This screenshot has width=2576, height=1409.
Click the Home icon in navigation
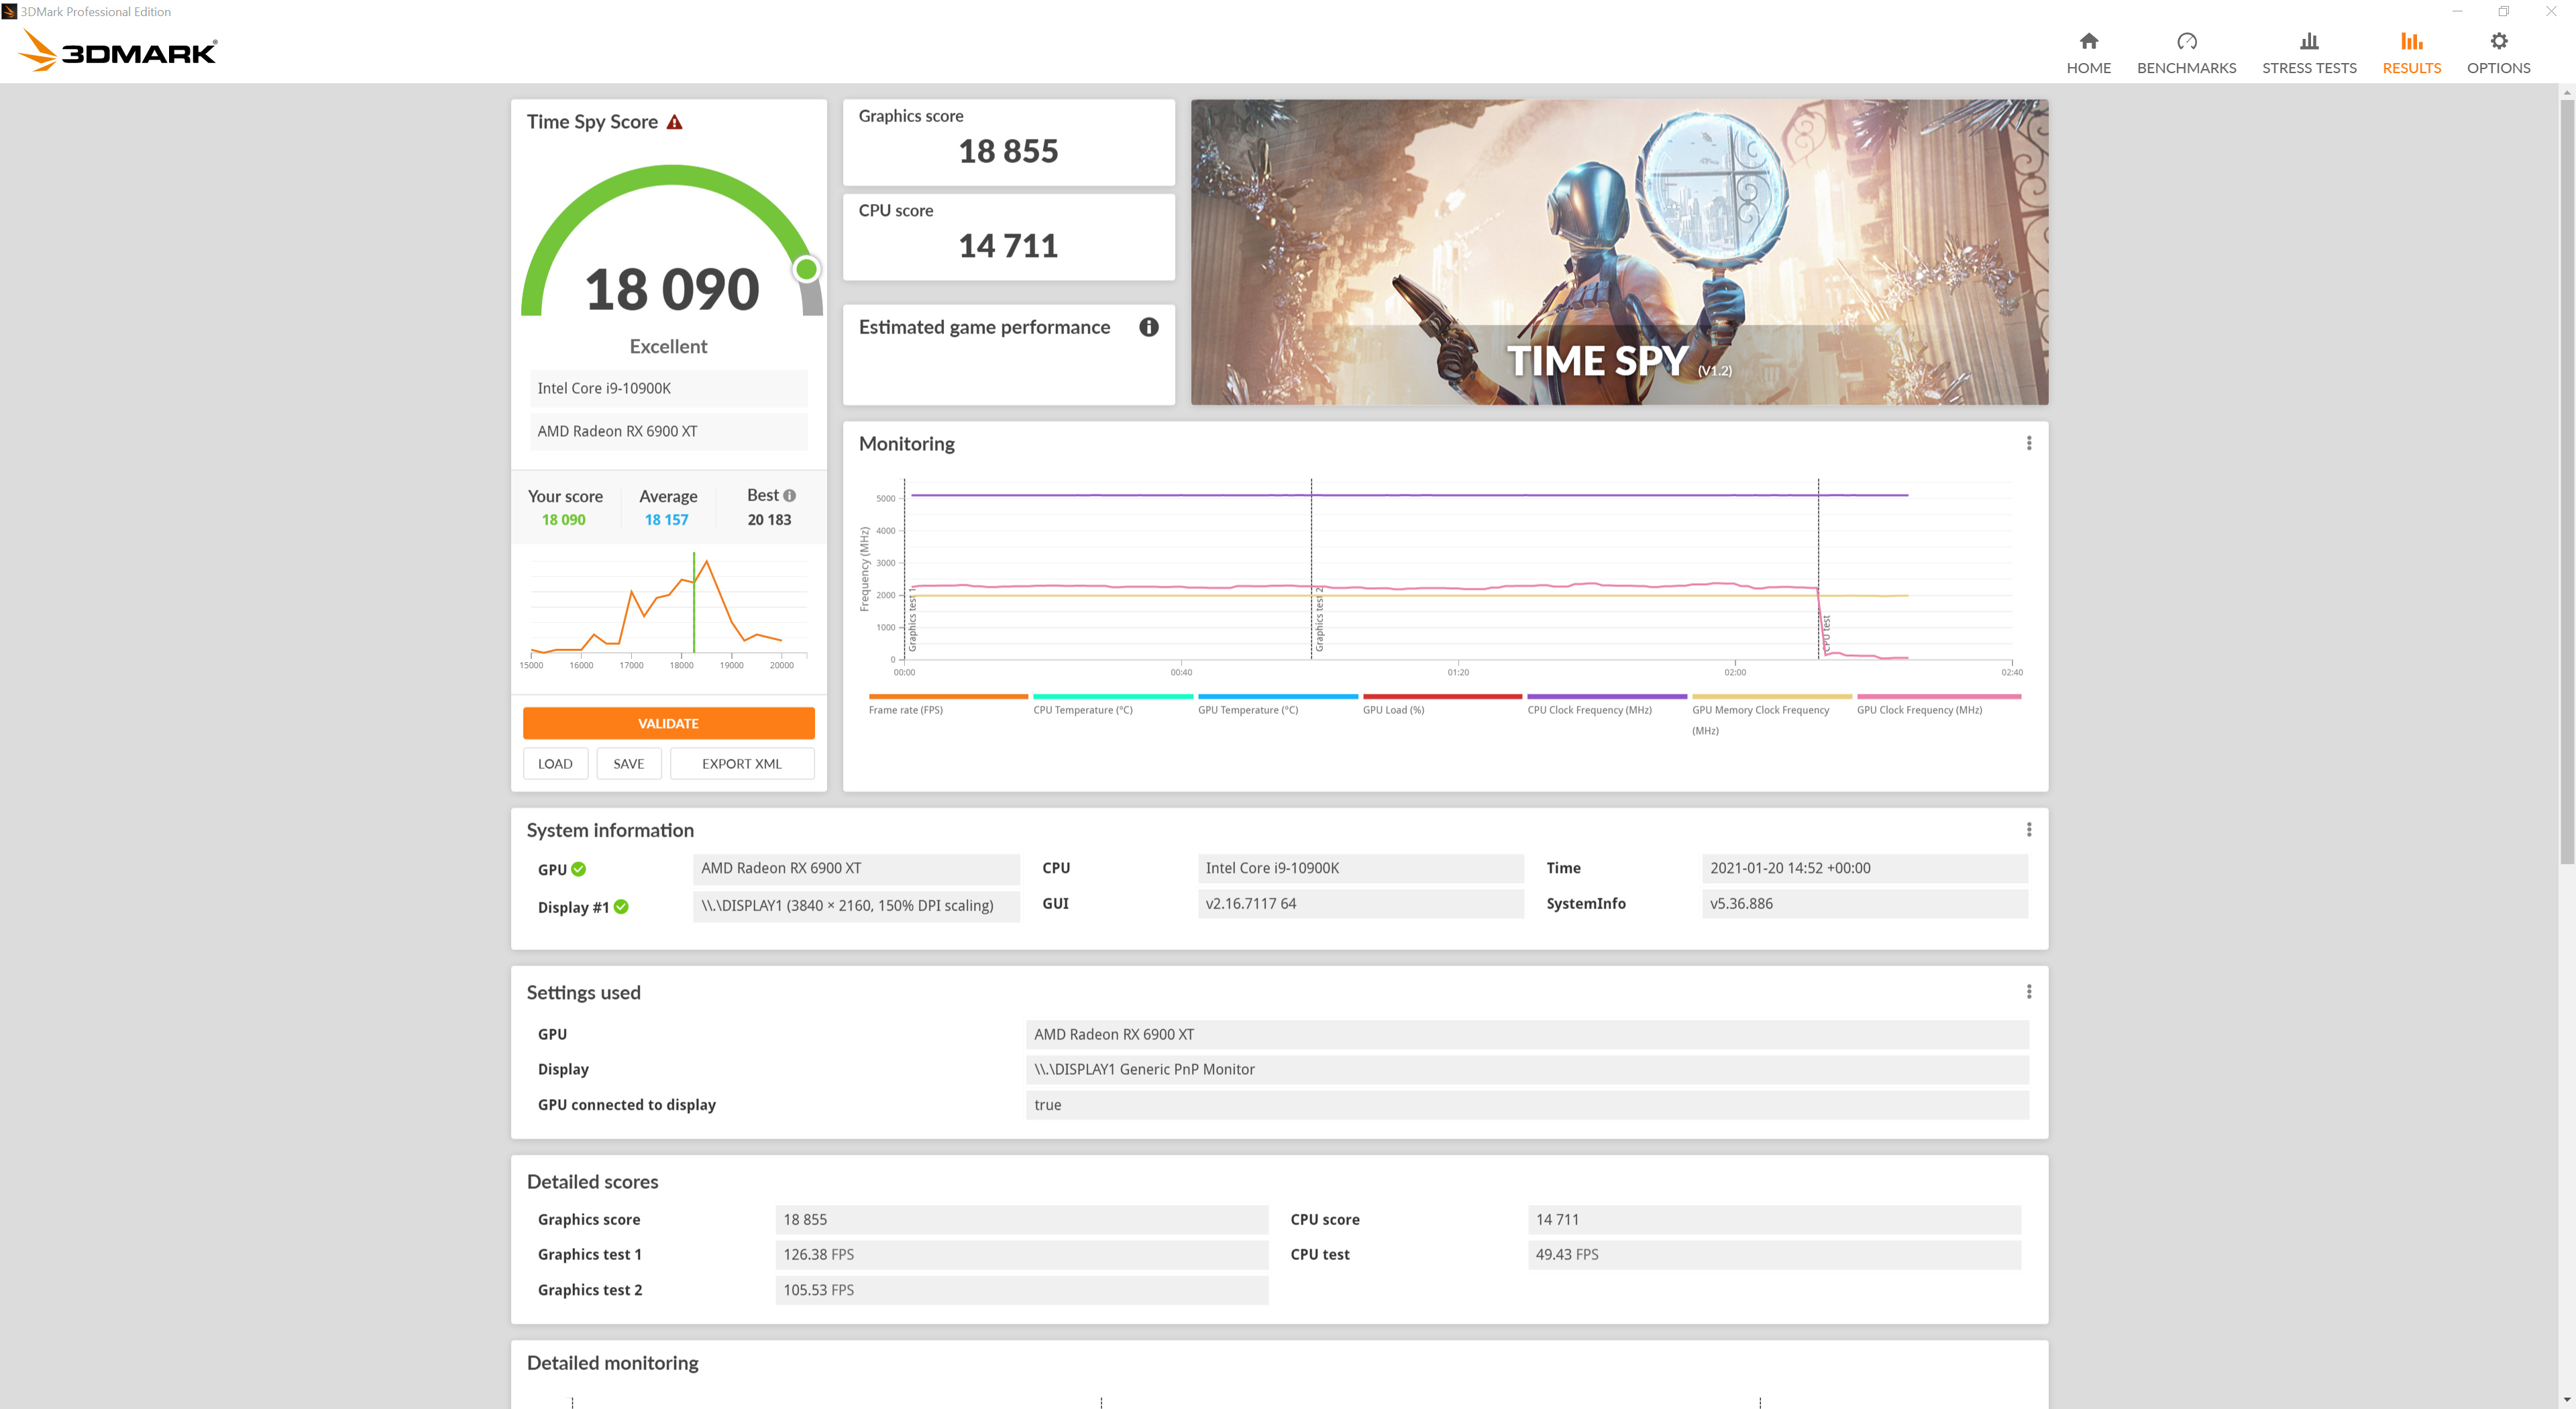click(2088, 41)
